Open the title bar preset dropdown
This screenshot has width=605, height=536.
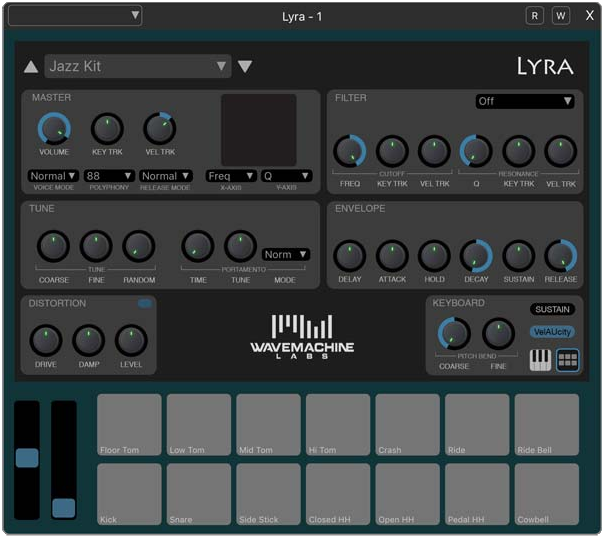click(x=75, y=16)
